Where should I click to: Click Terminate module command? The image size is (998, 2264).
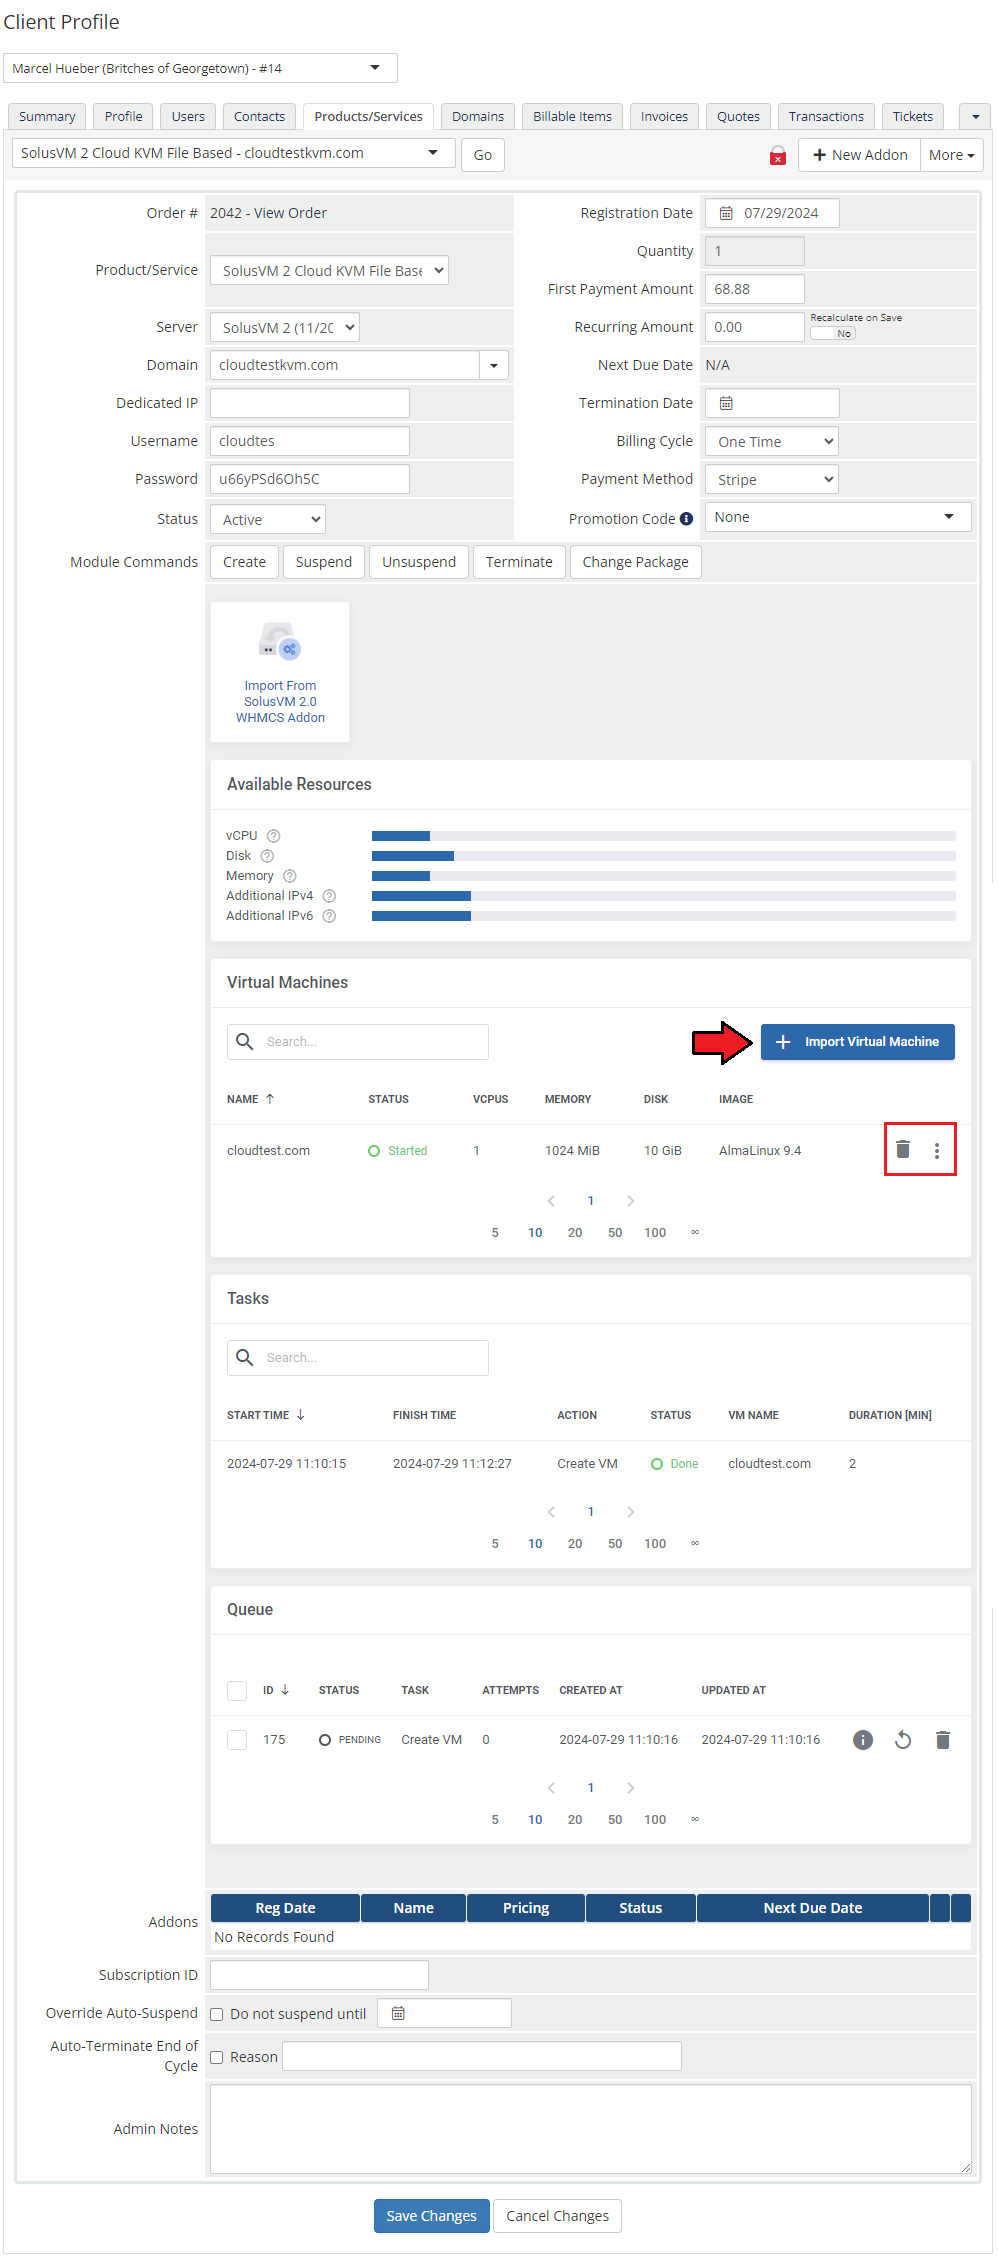(x=519, y=562)
